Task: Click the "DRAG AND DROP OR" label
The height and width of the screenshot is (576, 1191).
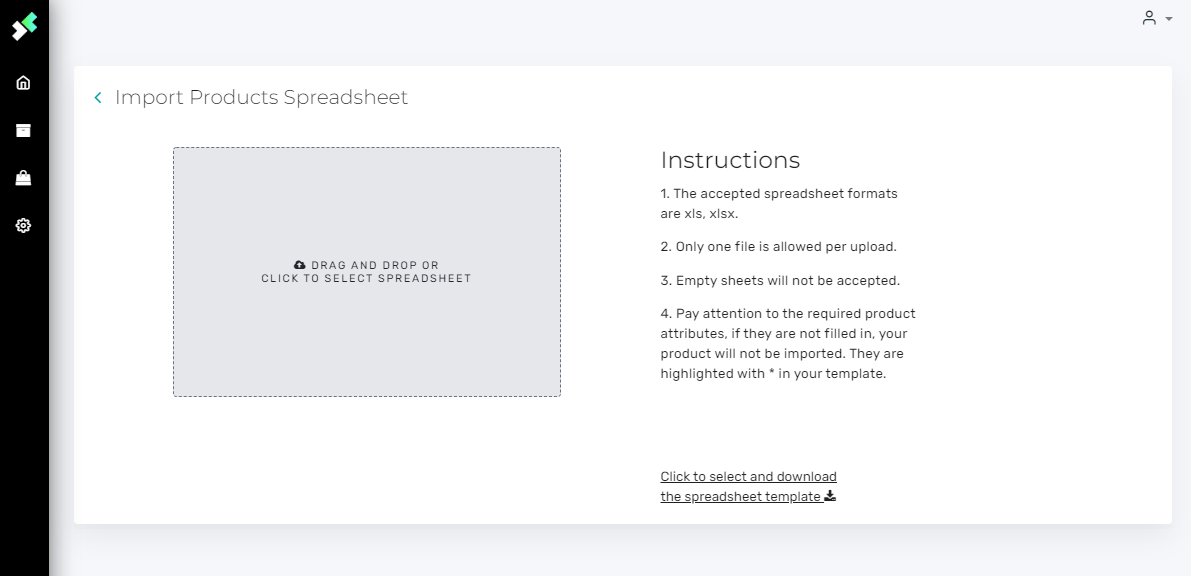Action: tap(375, 265)
